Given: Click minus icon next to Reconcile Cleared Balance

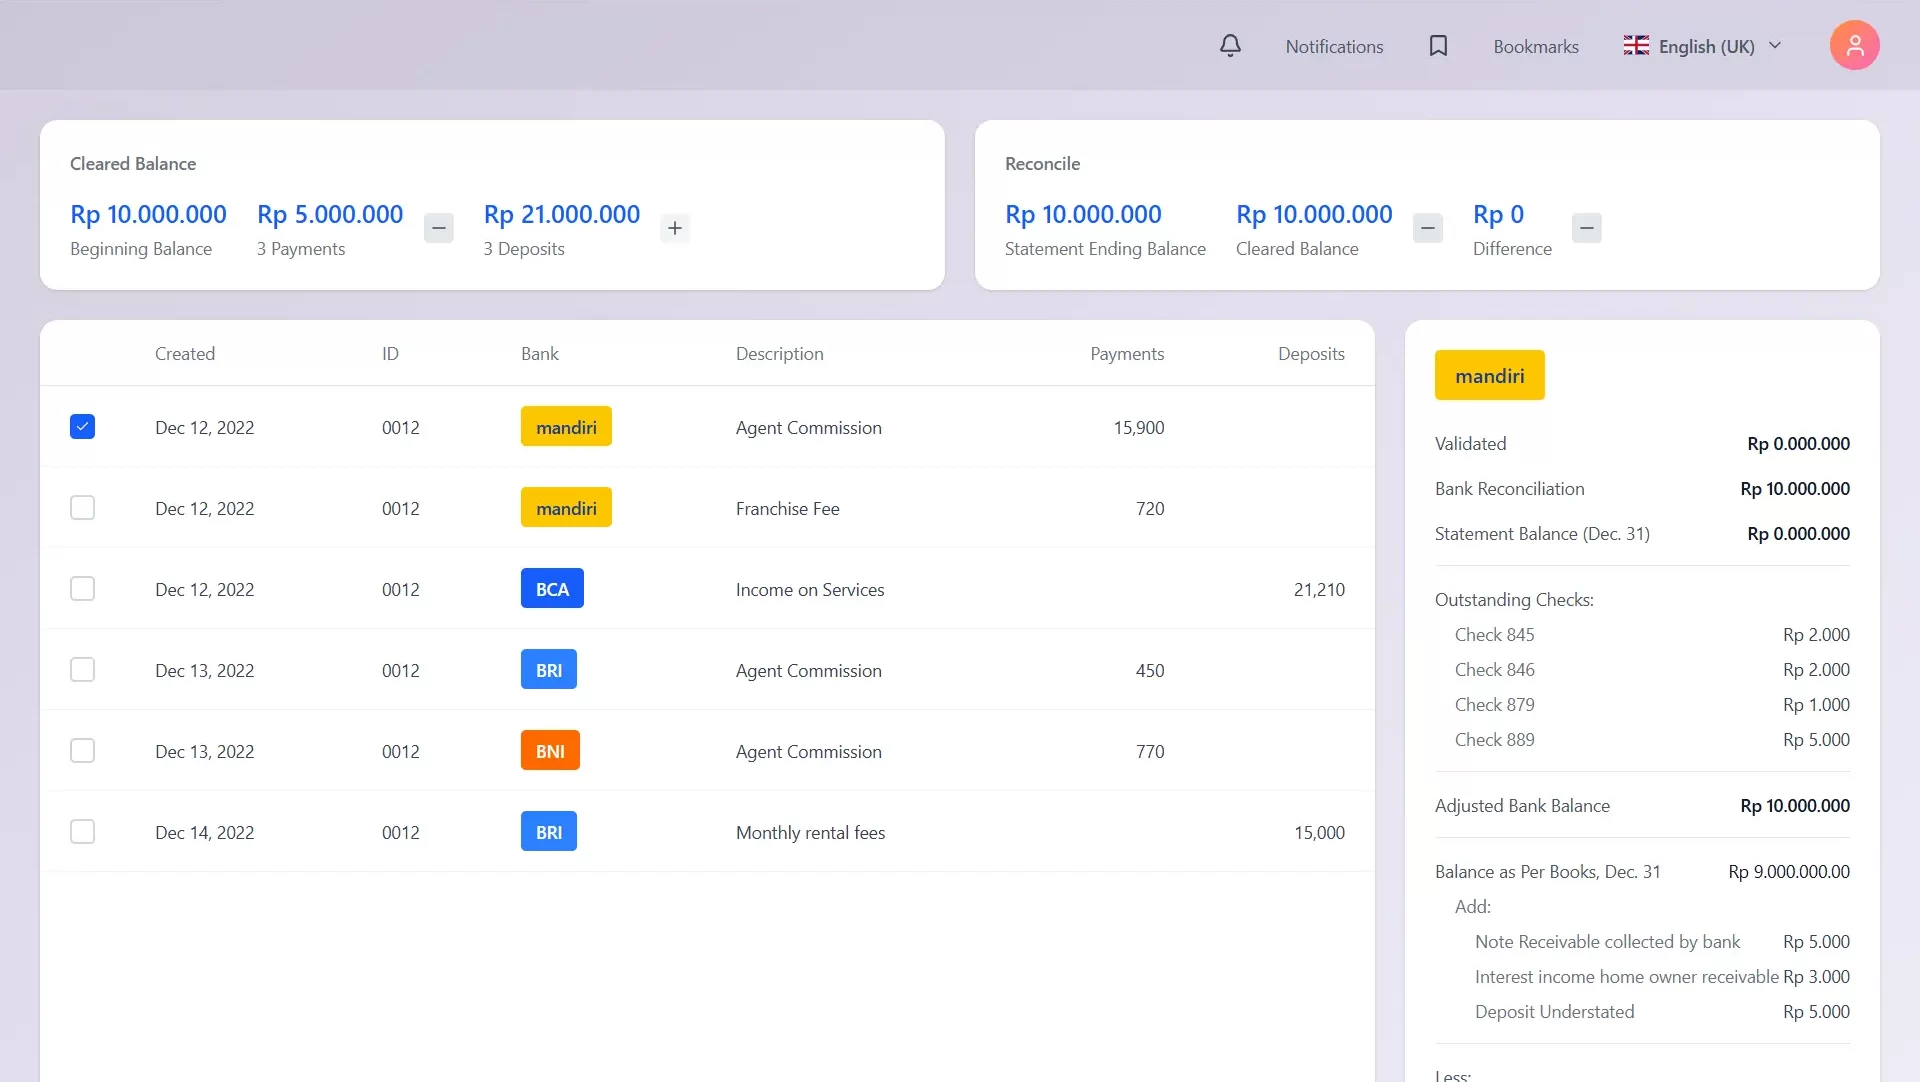Looking at the screenshot, I should (1427, 228).
